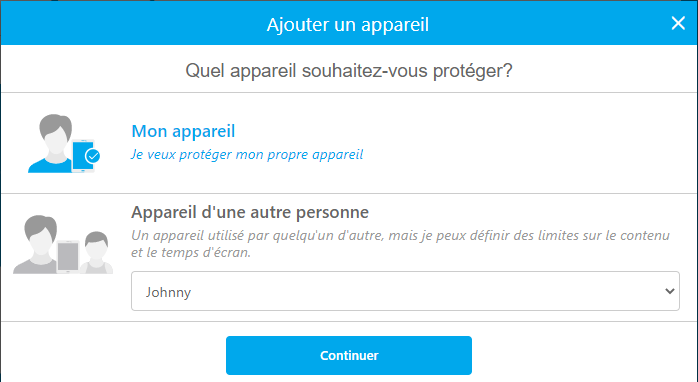Close the Ajouter un appareil dialog

click(678, 23)
